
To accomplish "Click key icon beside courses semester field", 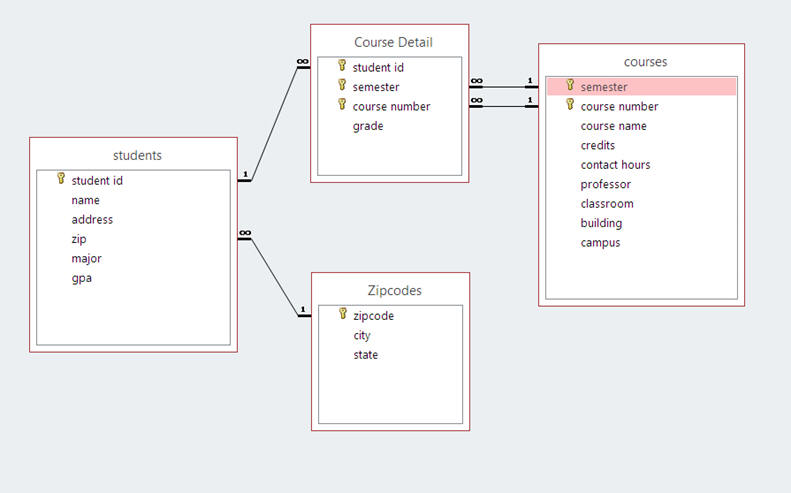I will tap(570, 86).
